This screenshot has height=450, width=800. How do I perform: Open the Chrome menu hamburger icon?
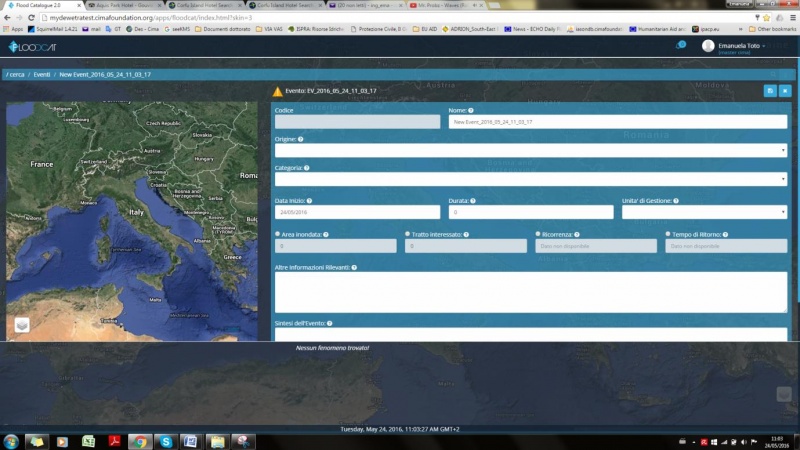793,18
